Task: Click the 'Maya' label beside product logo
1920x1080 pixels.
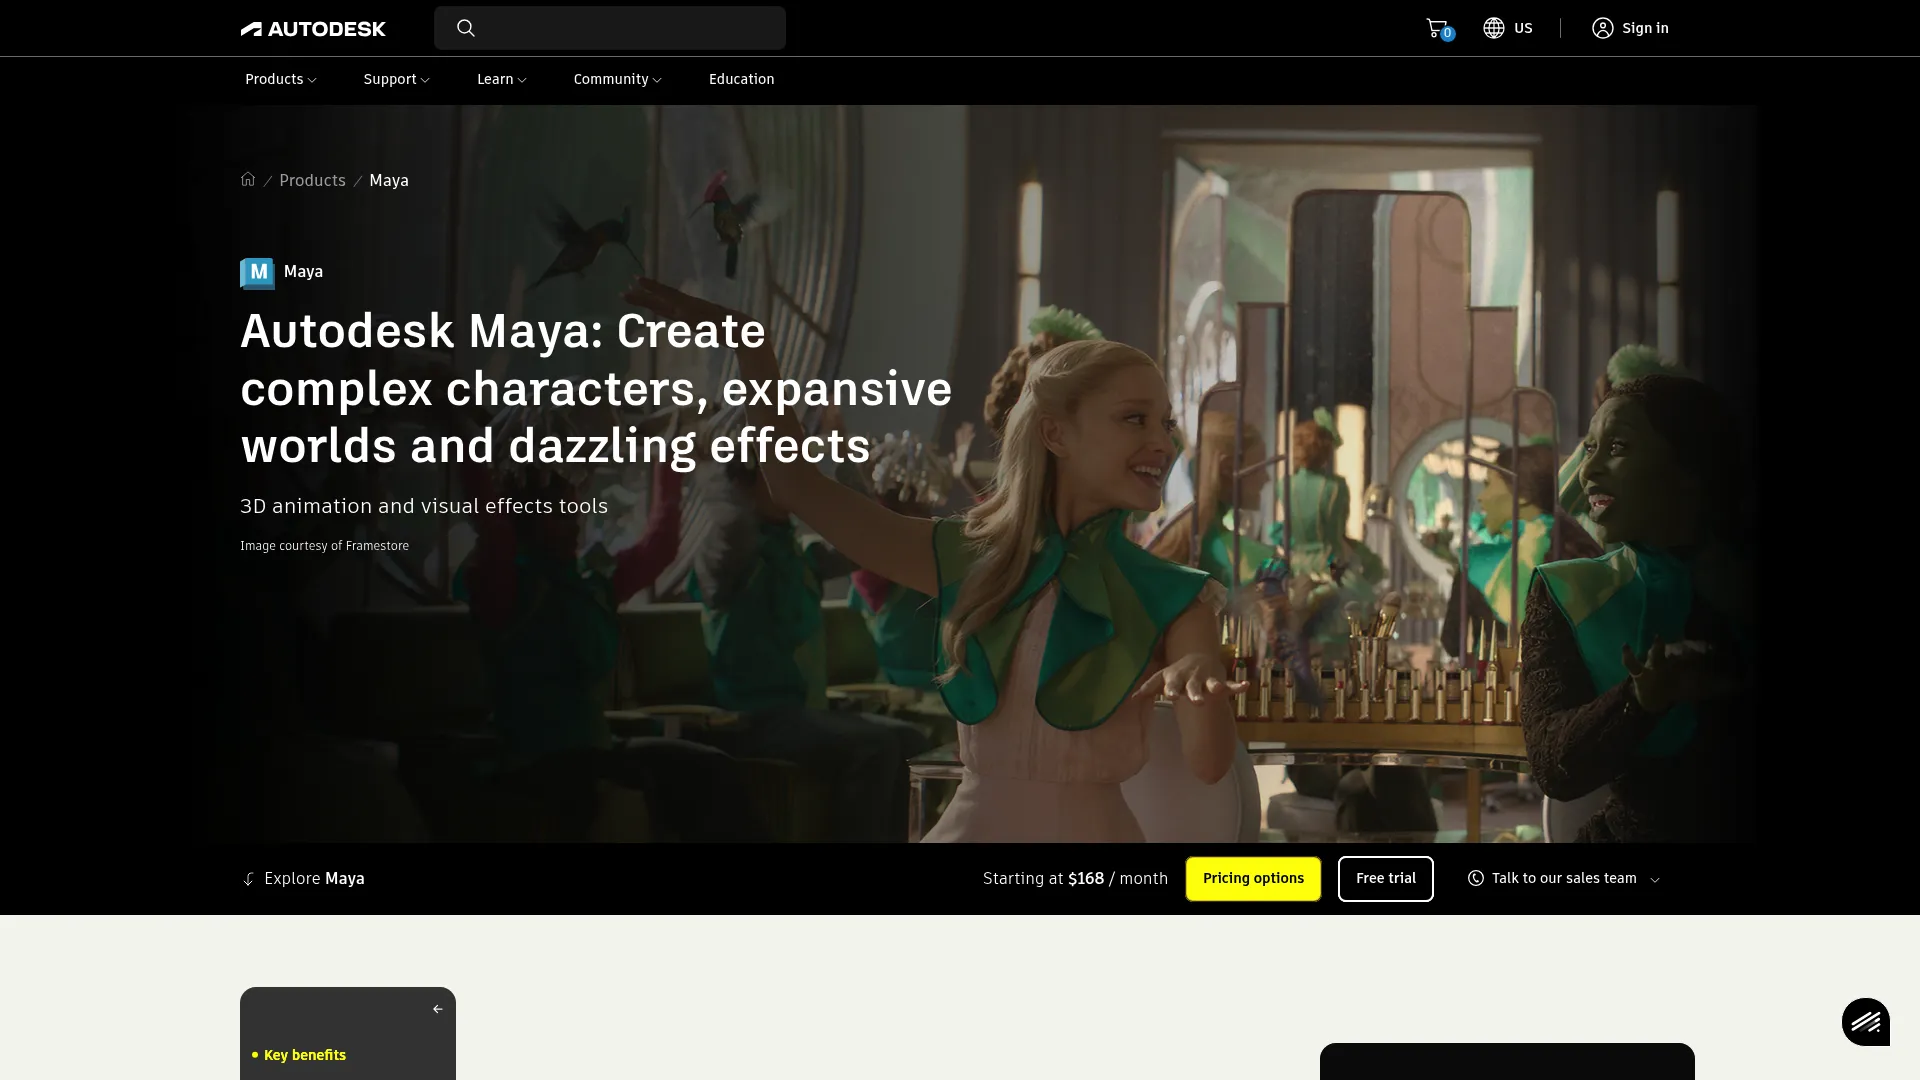Action: pos(303,272)
